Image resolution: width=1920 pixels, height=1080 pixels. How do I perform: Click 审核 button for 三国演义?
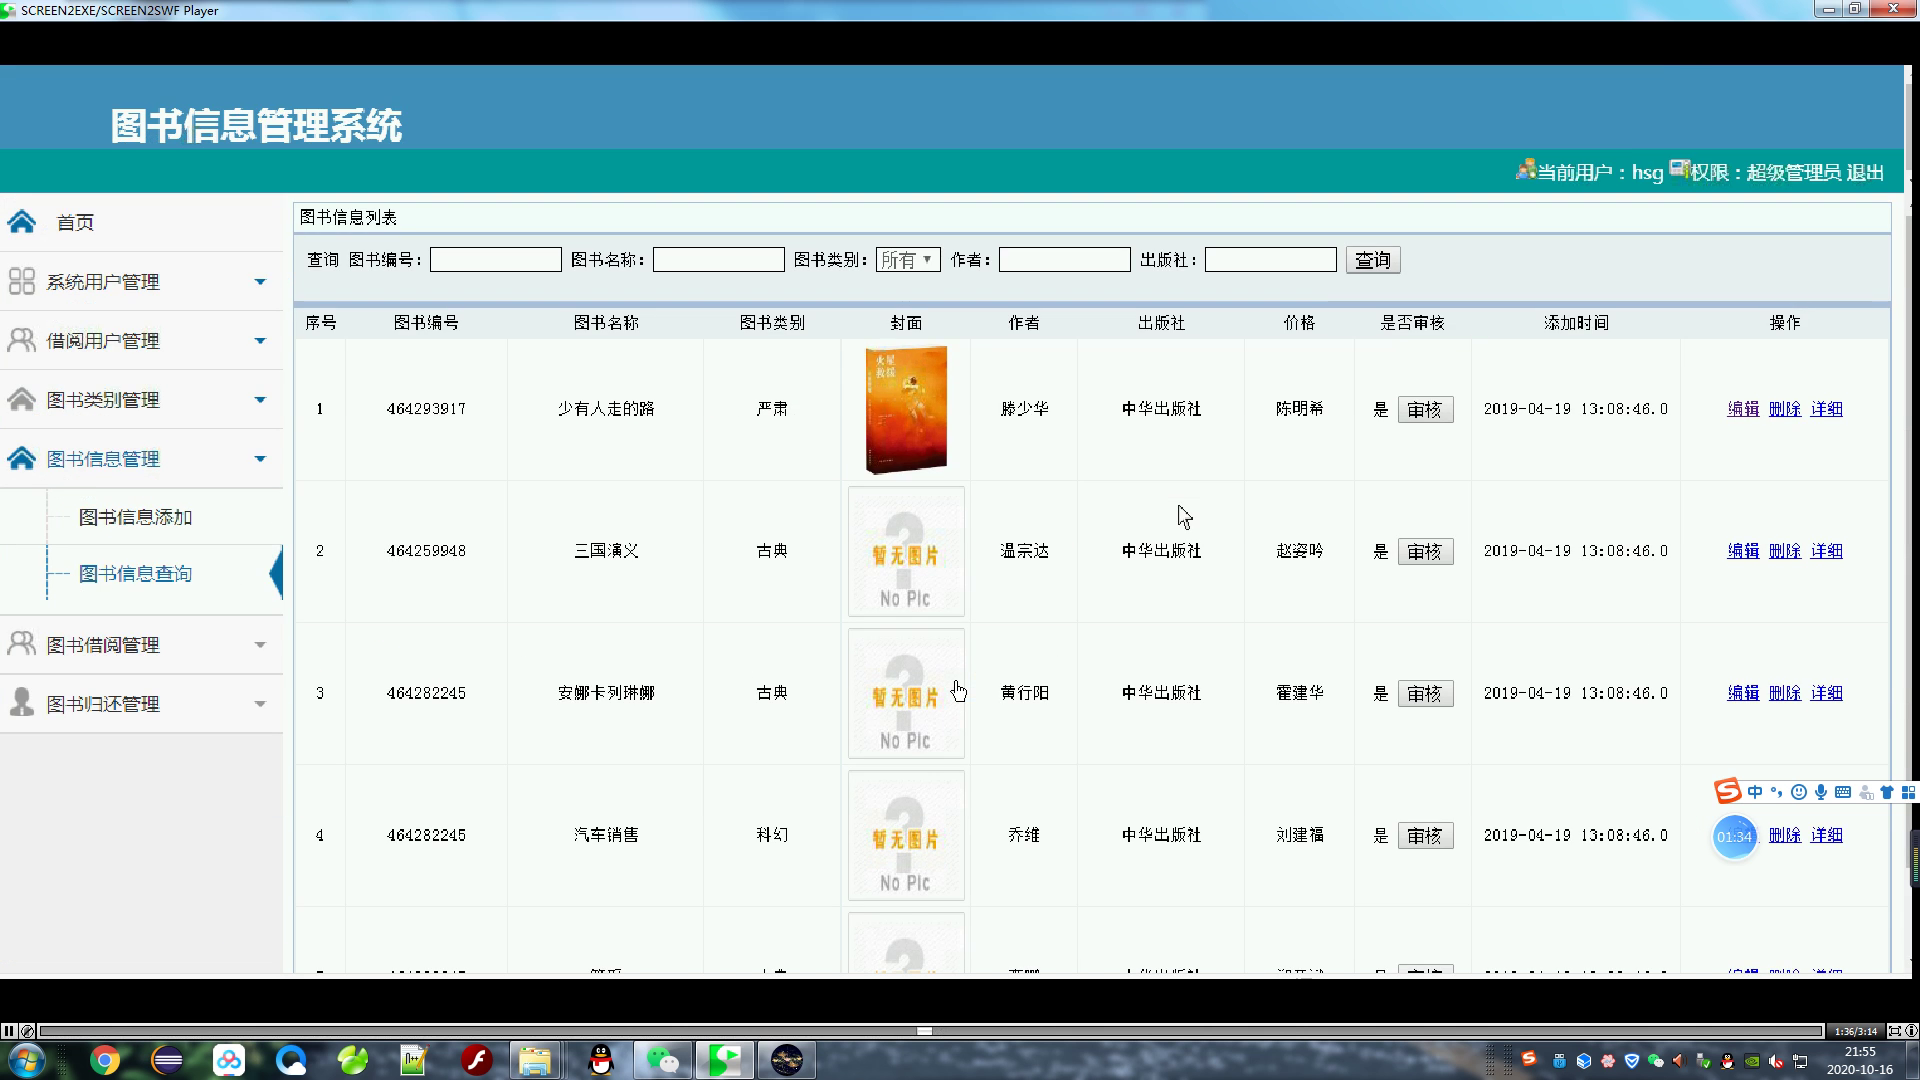coord(1424,552)
